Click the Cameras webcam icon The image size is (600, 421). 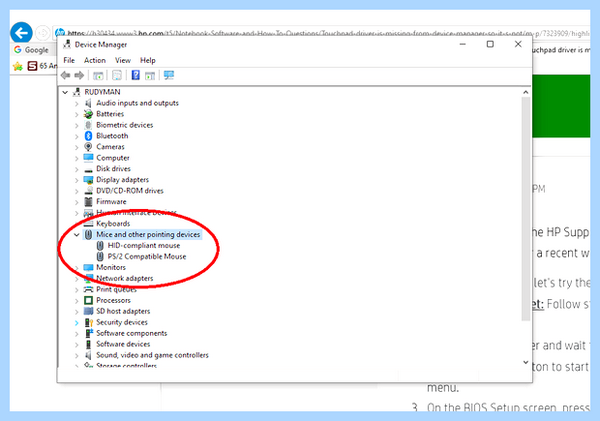(88, 147)
